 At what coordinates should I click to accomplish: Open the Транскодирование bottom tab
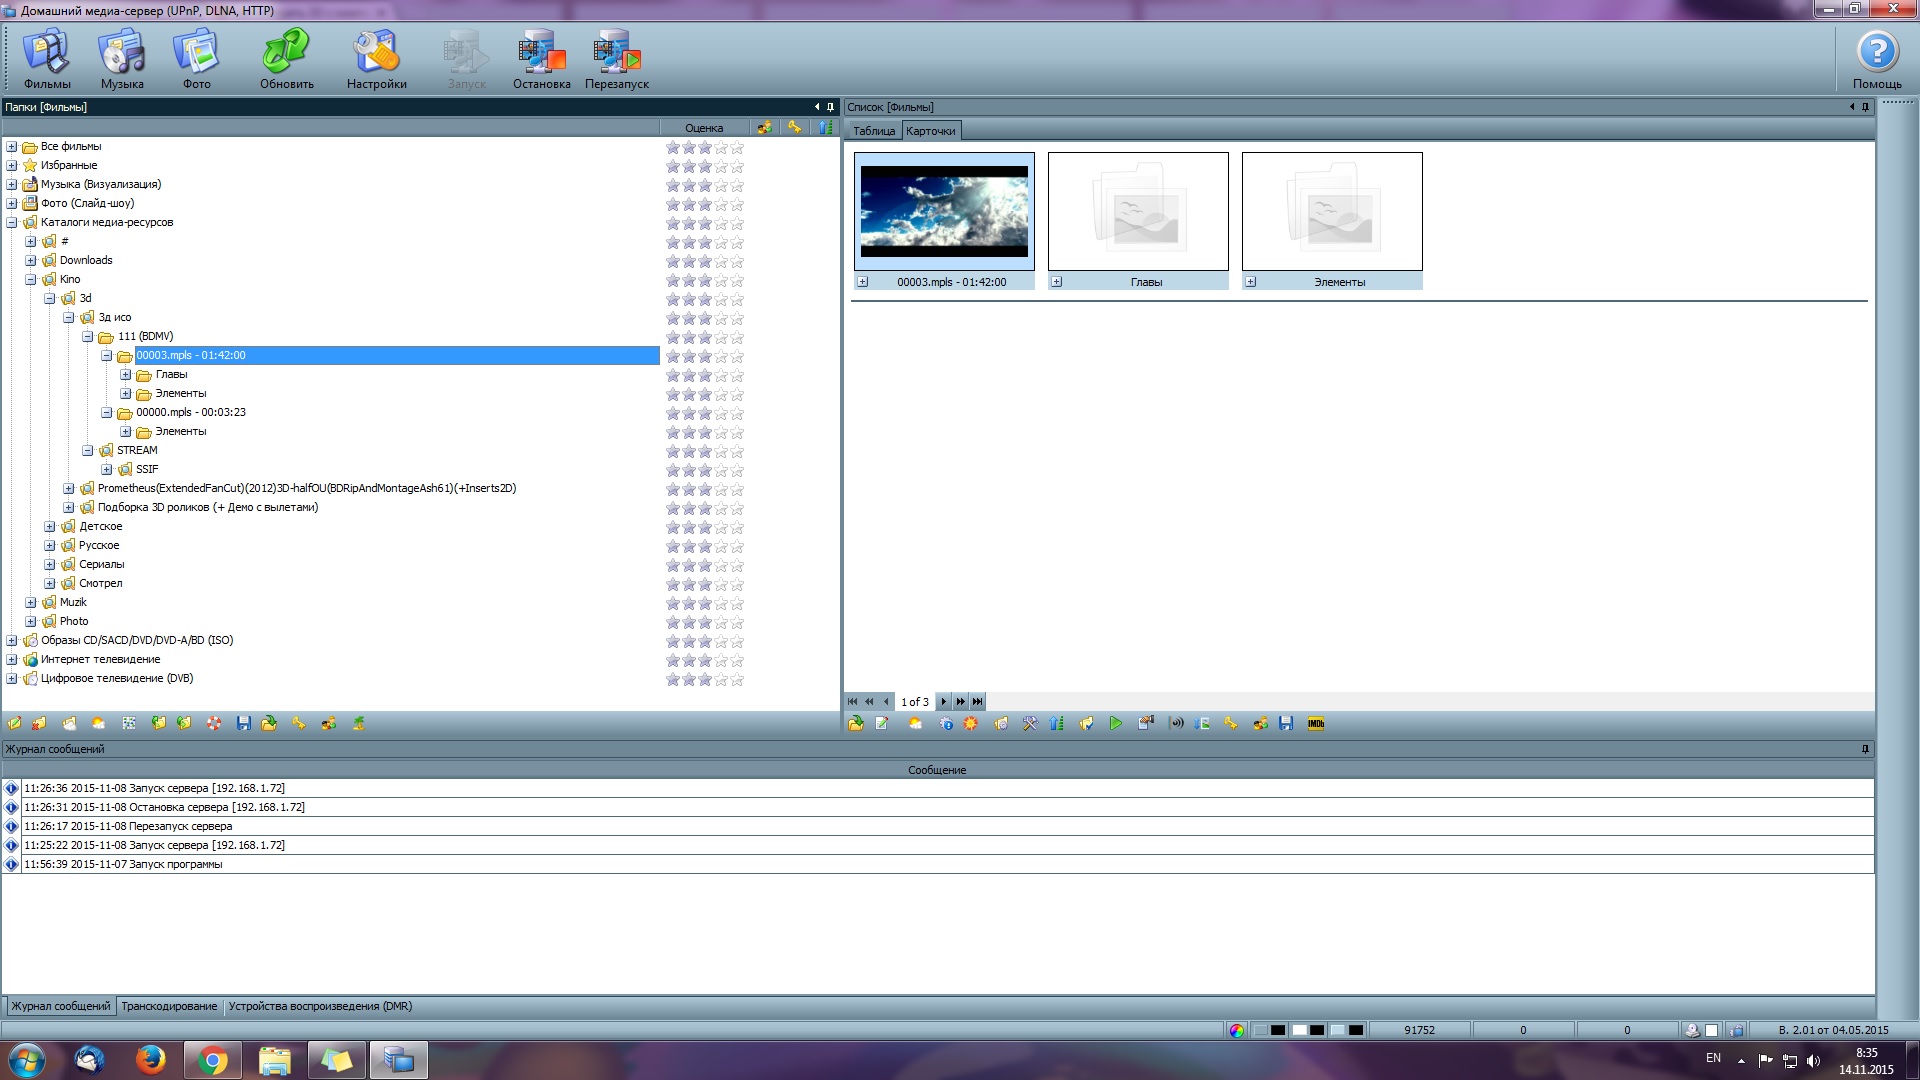click(x=169, y=1006)
